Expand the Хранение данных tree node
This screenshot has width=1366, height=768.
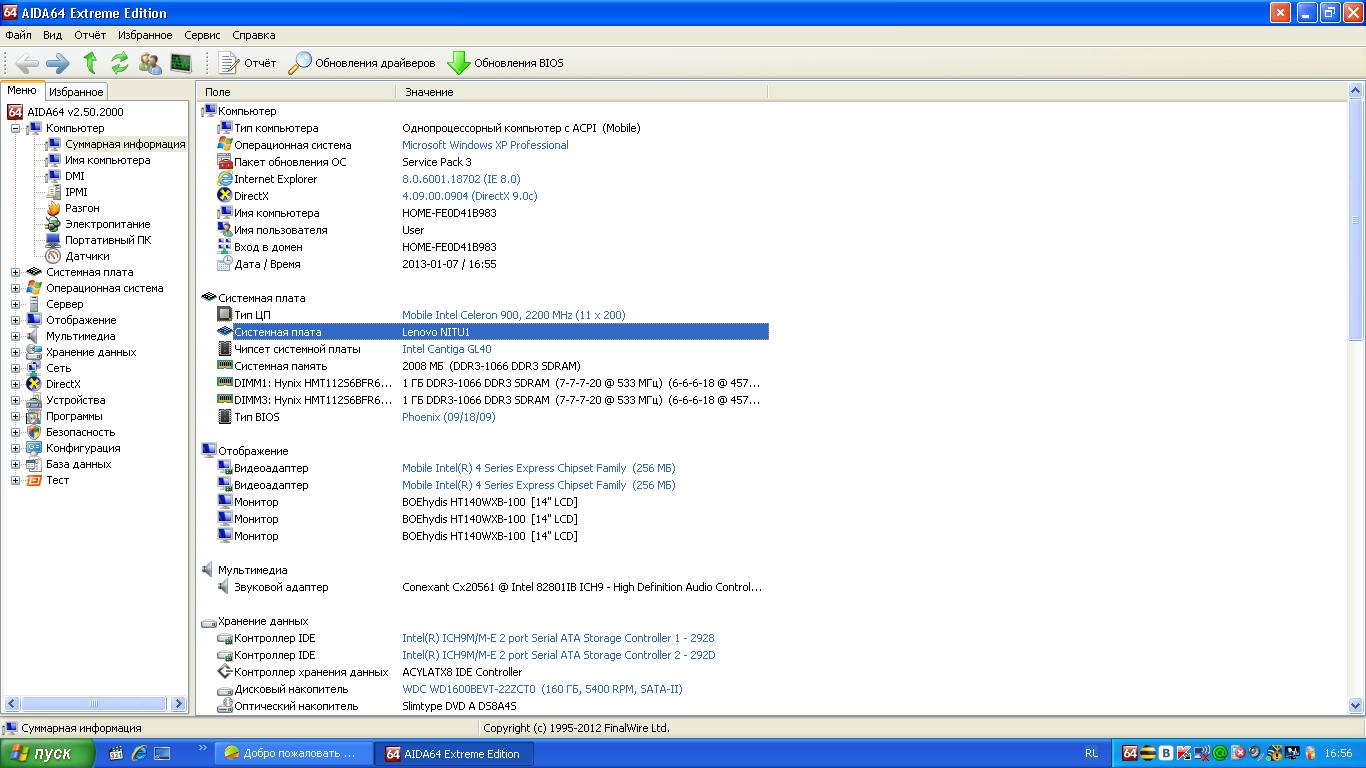[15, 352]
